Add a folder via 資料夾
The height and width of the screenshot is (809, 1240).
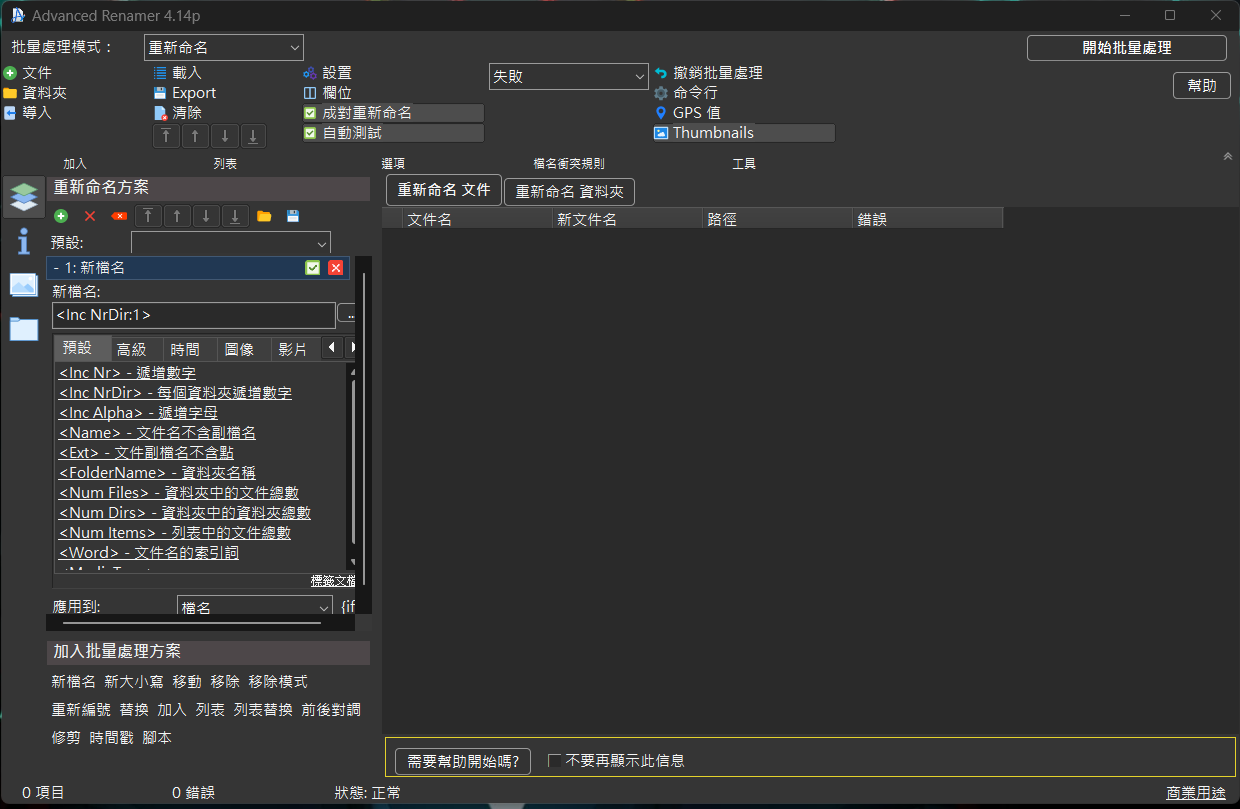click(35, 93)
